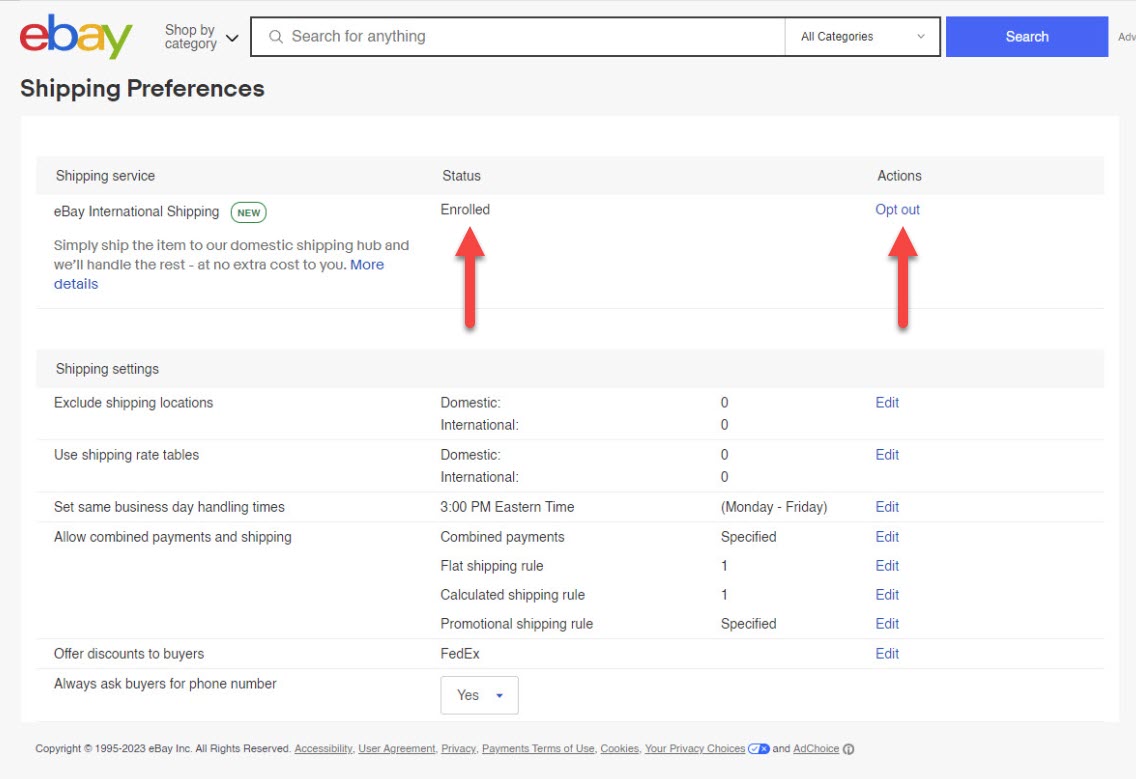Edit the flat shipping rule
This screenshot has height=779, width=1136.
[886, 565]
